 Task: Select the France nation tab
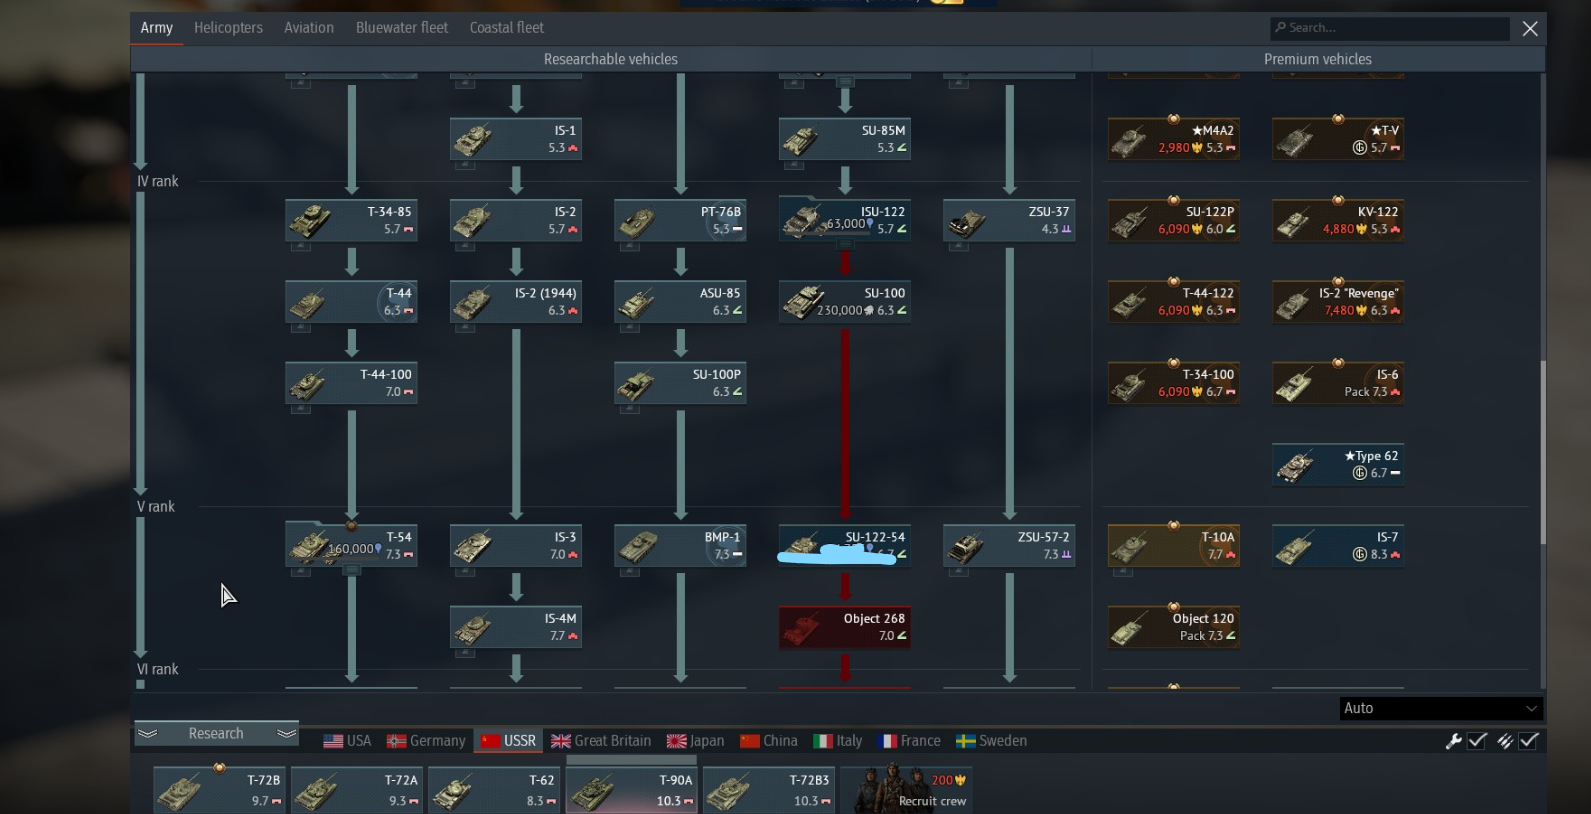[x=909, y=741]
